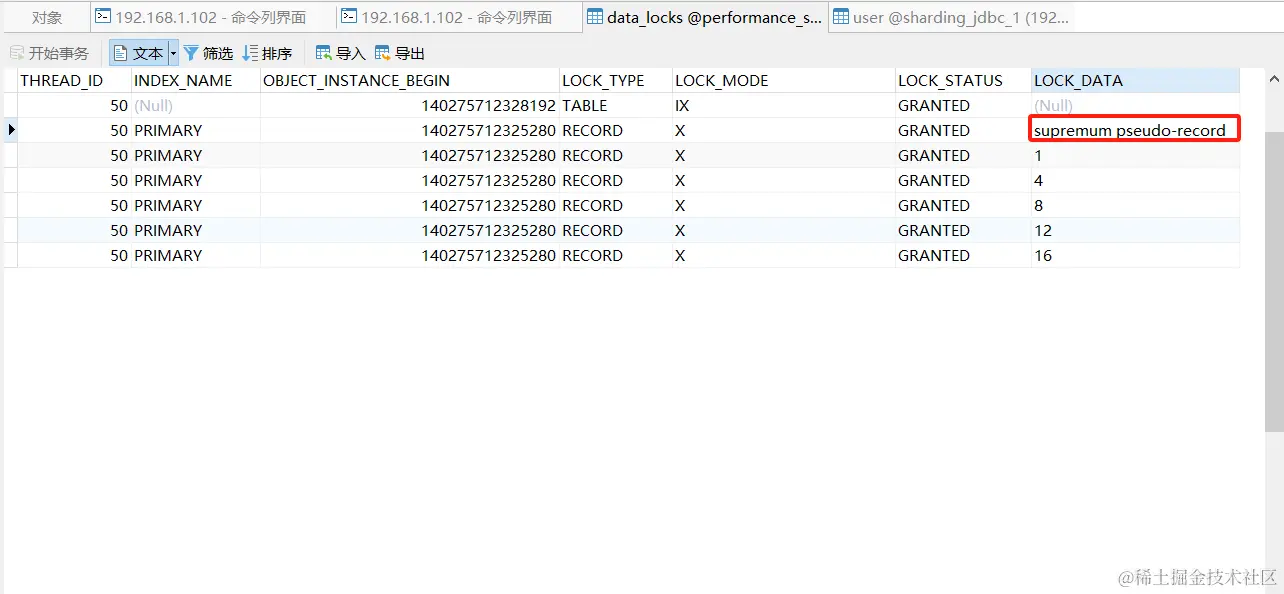Switch to the user @sharding_jdbc_1 tab
The image size is (1284, 594).
(951, 17)
